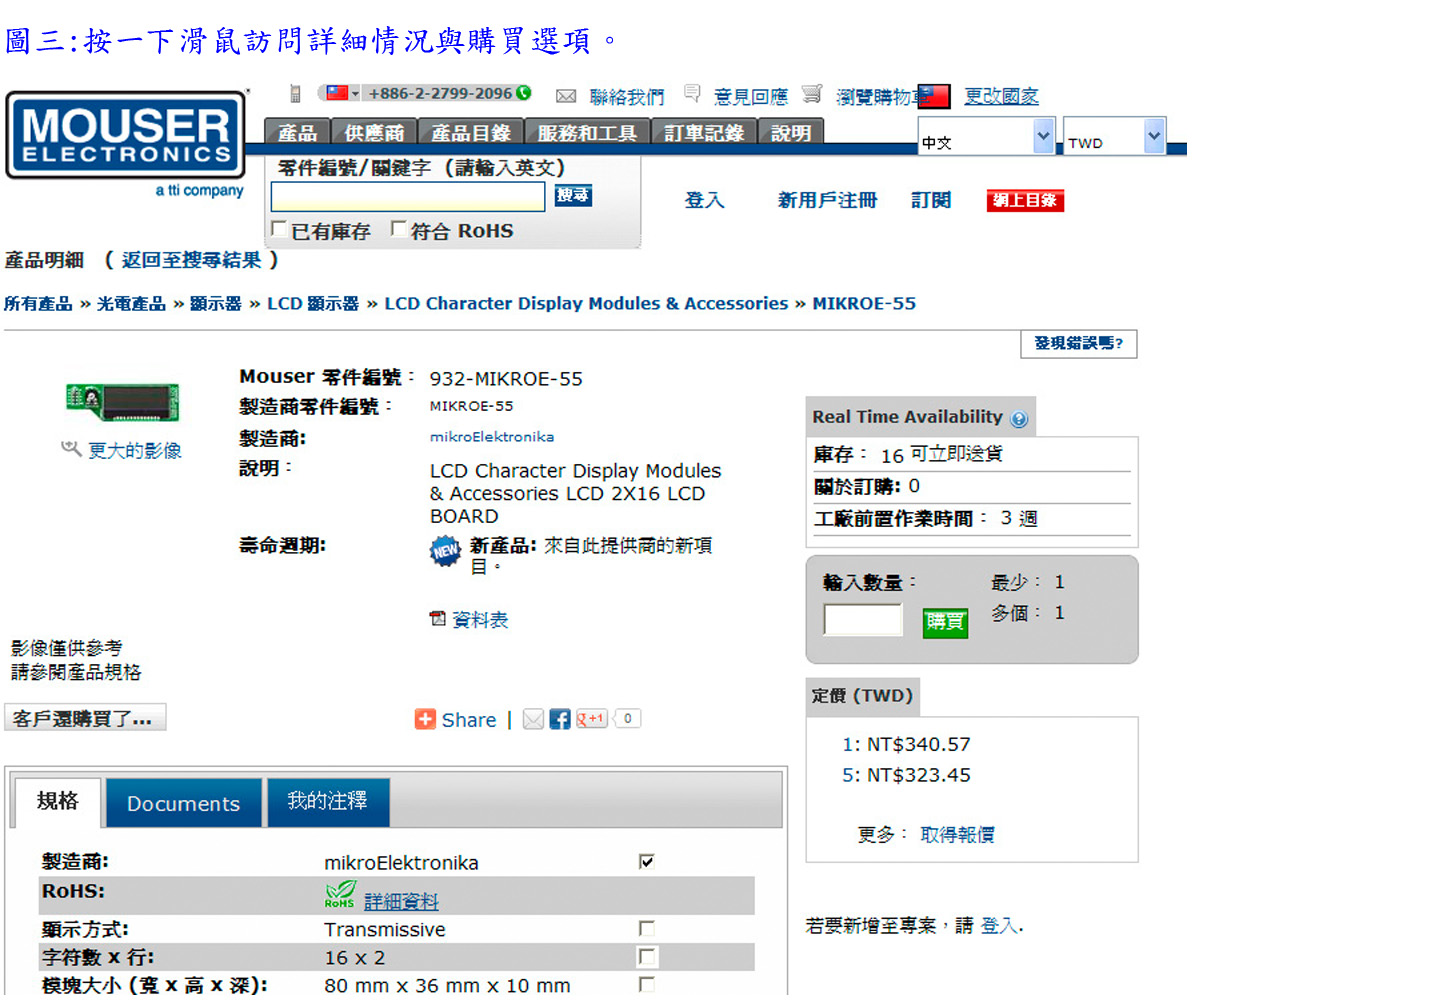Click the orange Share plus icon
The image size is (1440, 1000).
coord(425,719)
